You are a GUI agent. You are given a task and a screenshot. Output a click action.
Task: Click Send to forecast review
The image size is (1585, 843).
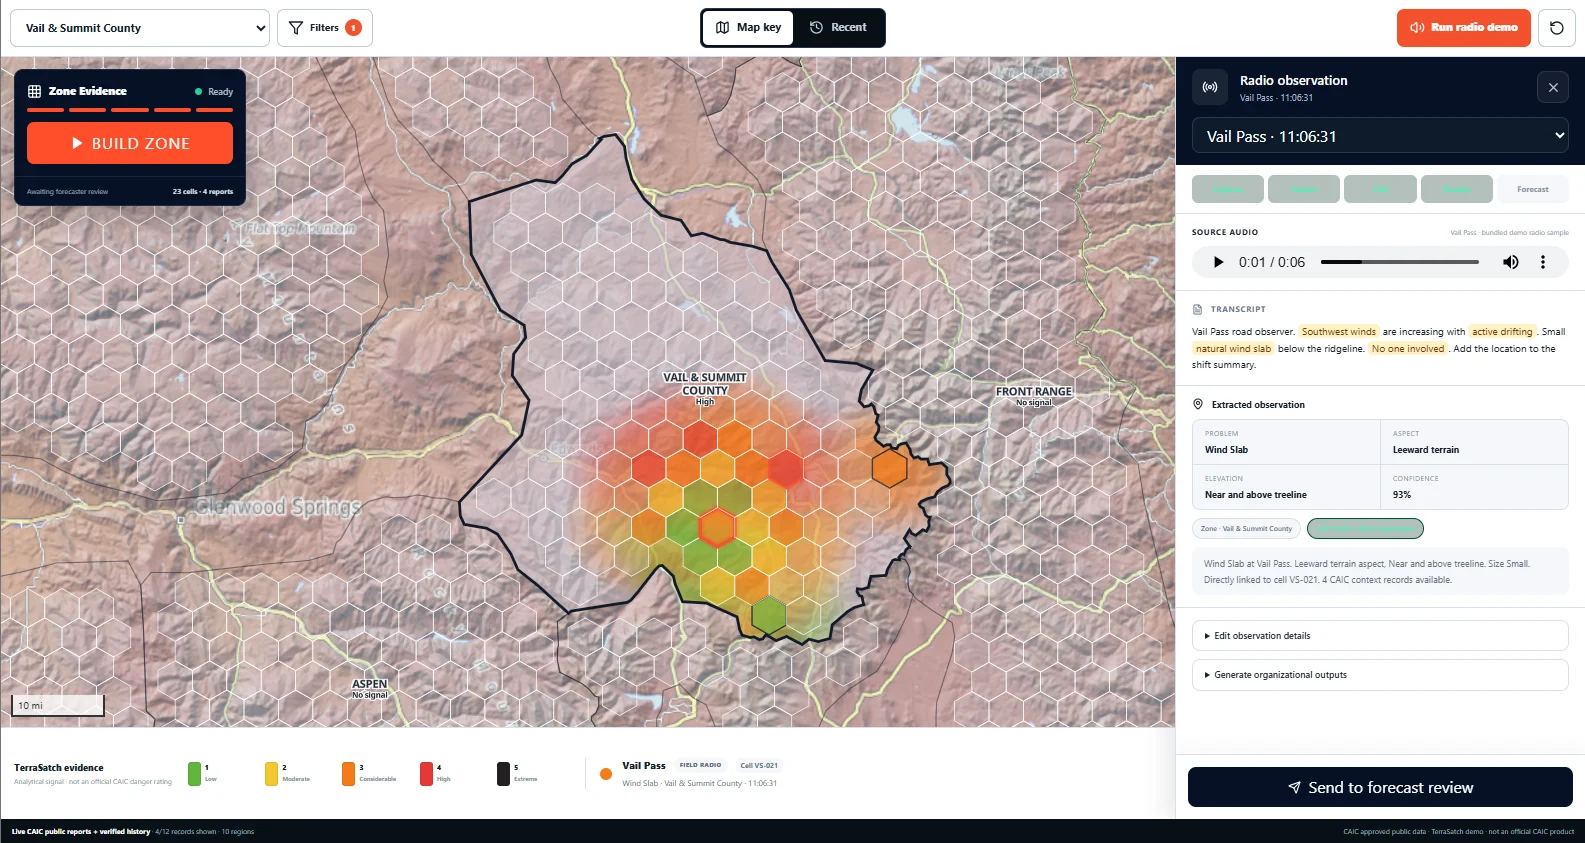1380,787
